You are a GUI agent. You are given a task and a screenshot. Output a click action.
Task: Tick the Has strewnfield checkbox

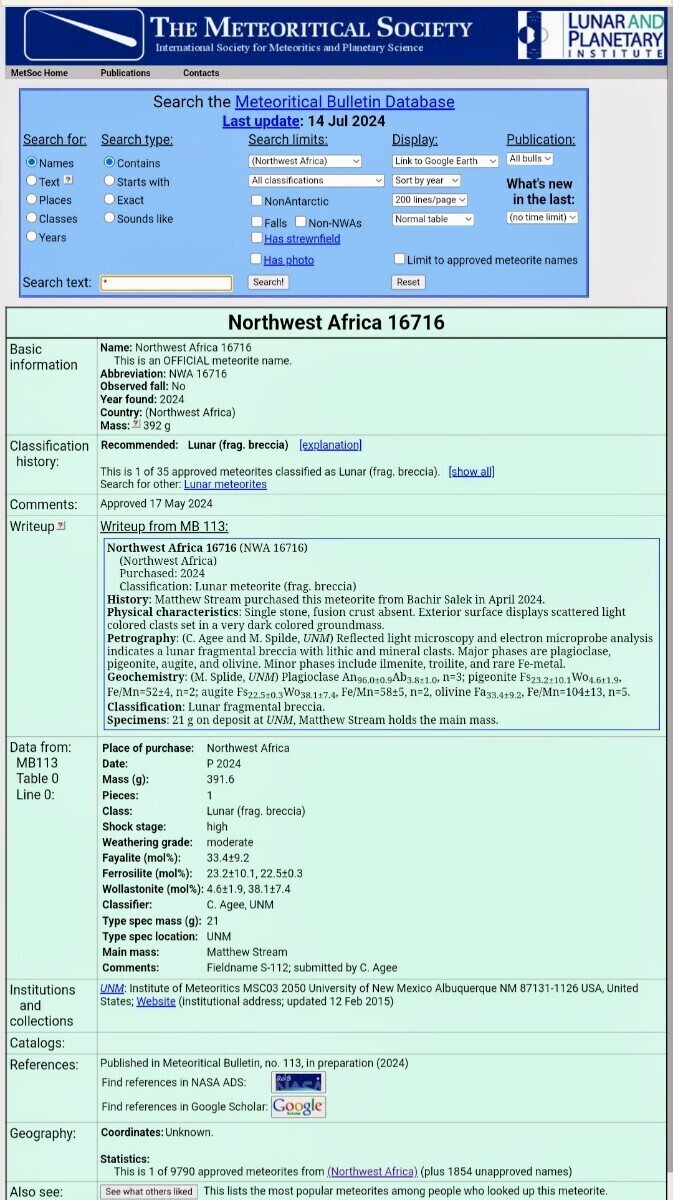click(x=257, y=239)
